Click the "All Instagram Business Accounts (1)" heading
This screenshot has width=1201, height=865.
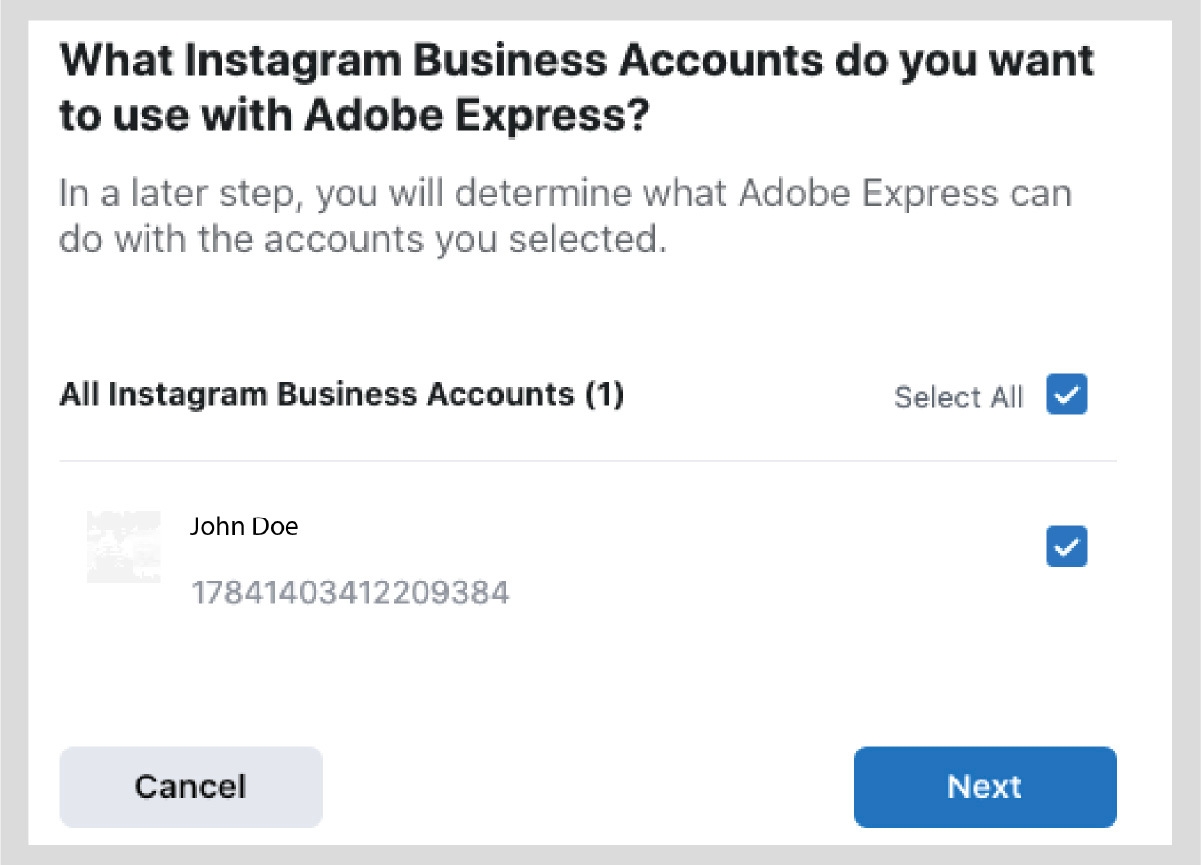[x=341, y=394]
